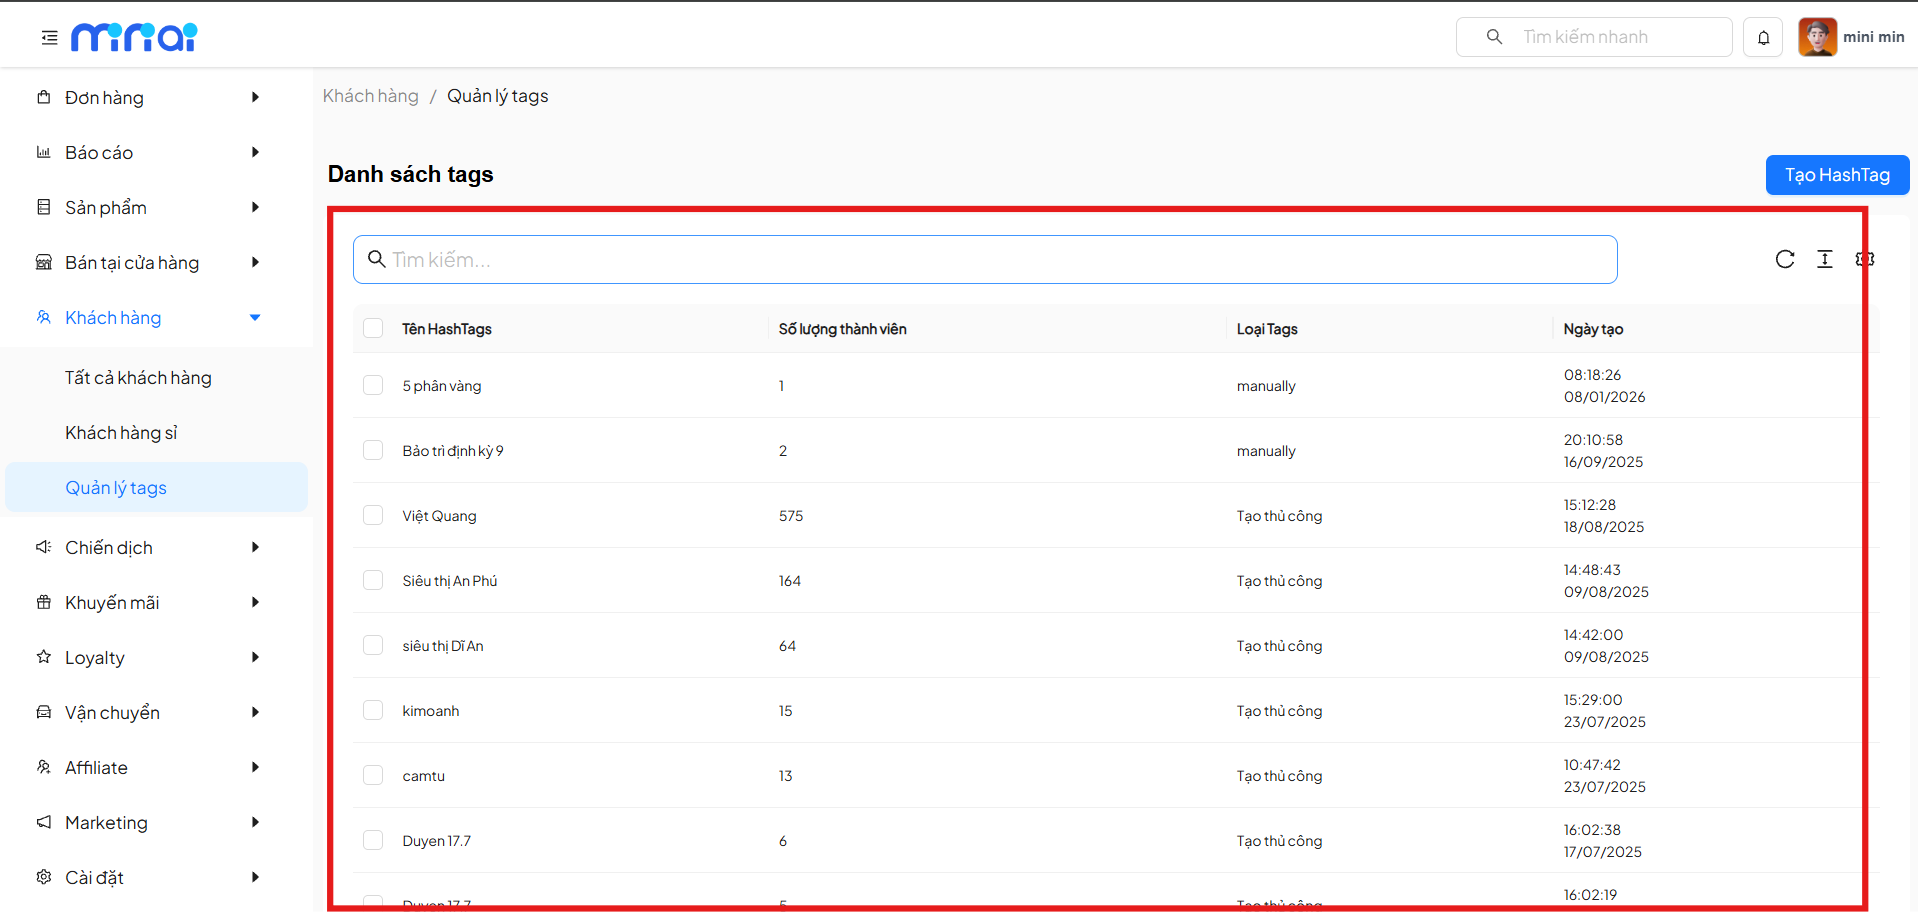Click the Cài đặt gear icon
This screenshot has width=1918, height=912.
tap(44, 877)
